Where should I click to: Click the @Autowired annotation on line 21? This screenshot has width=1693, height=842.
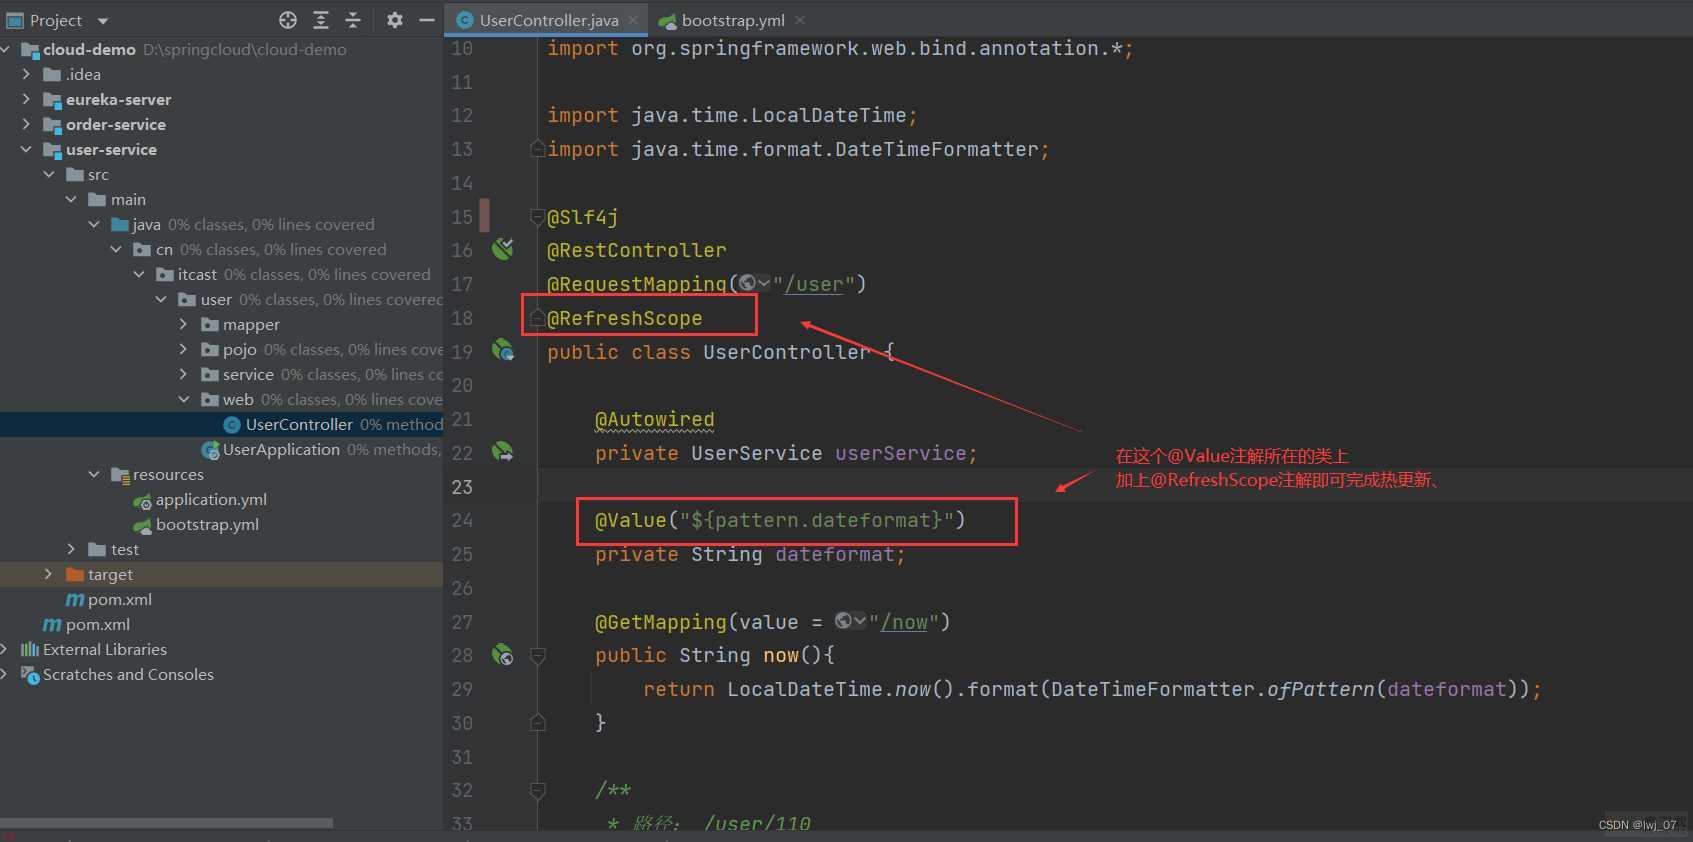click(655, 419)
